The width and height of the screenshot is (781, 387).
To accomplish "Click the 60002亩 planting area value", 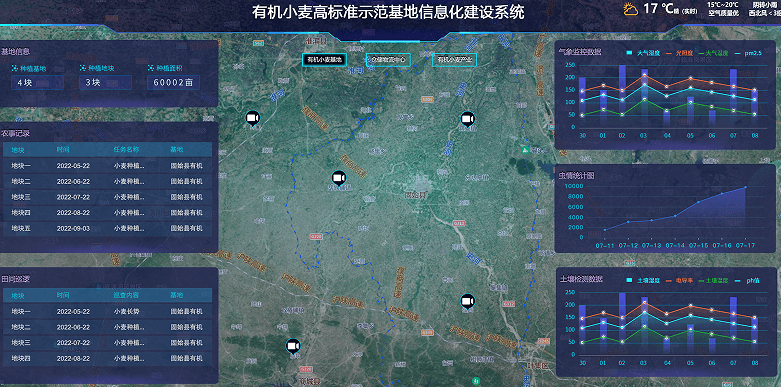I will point(173,83).
